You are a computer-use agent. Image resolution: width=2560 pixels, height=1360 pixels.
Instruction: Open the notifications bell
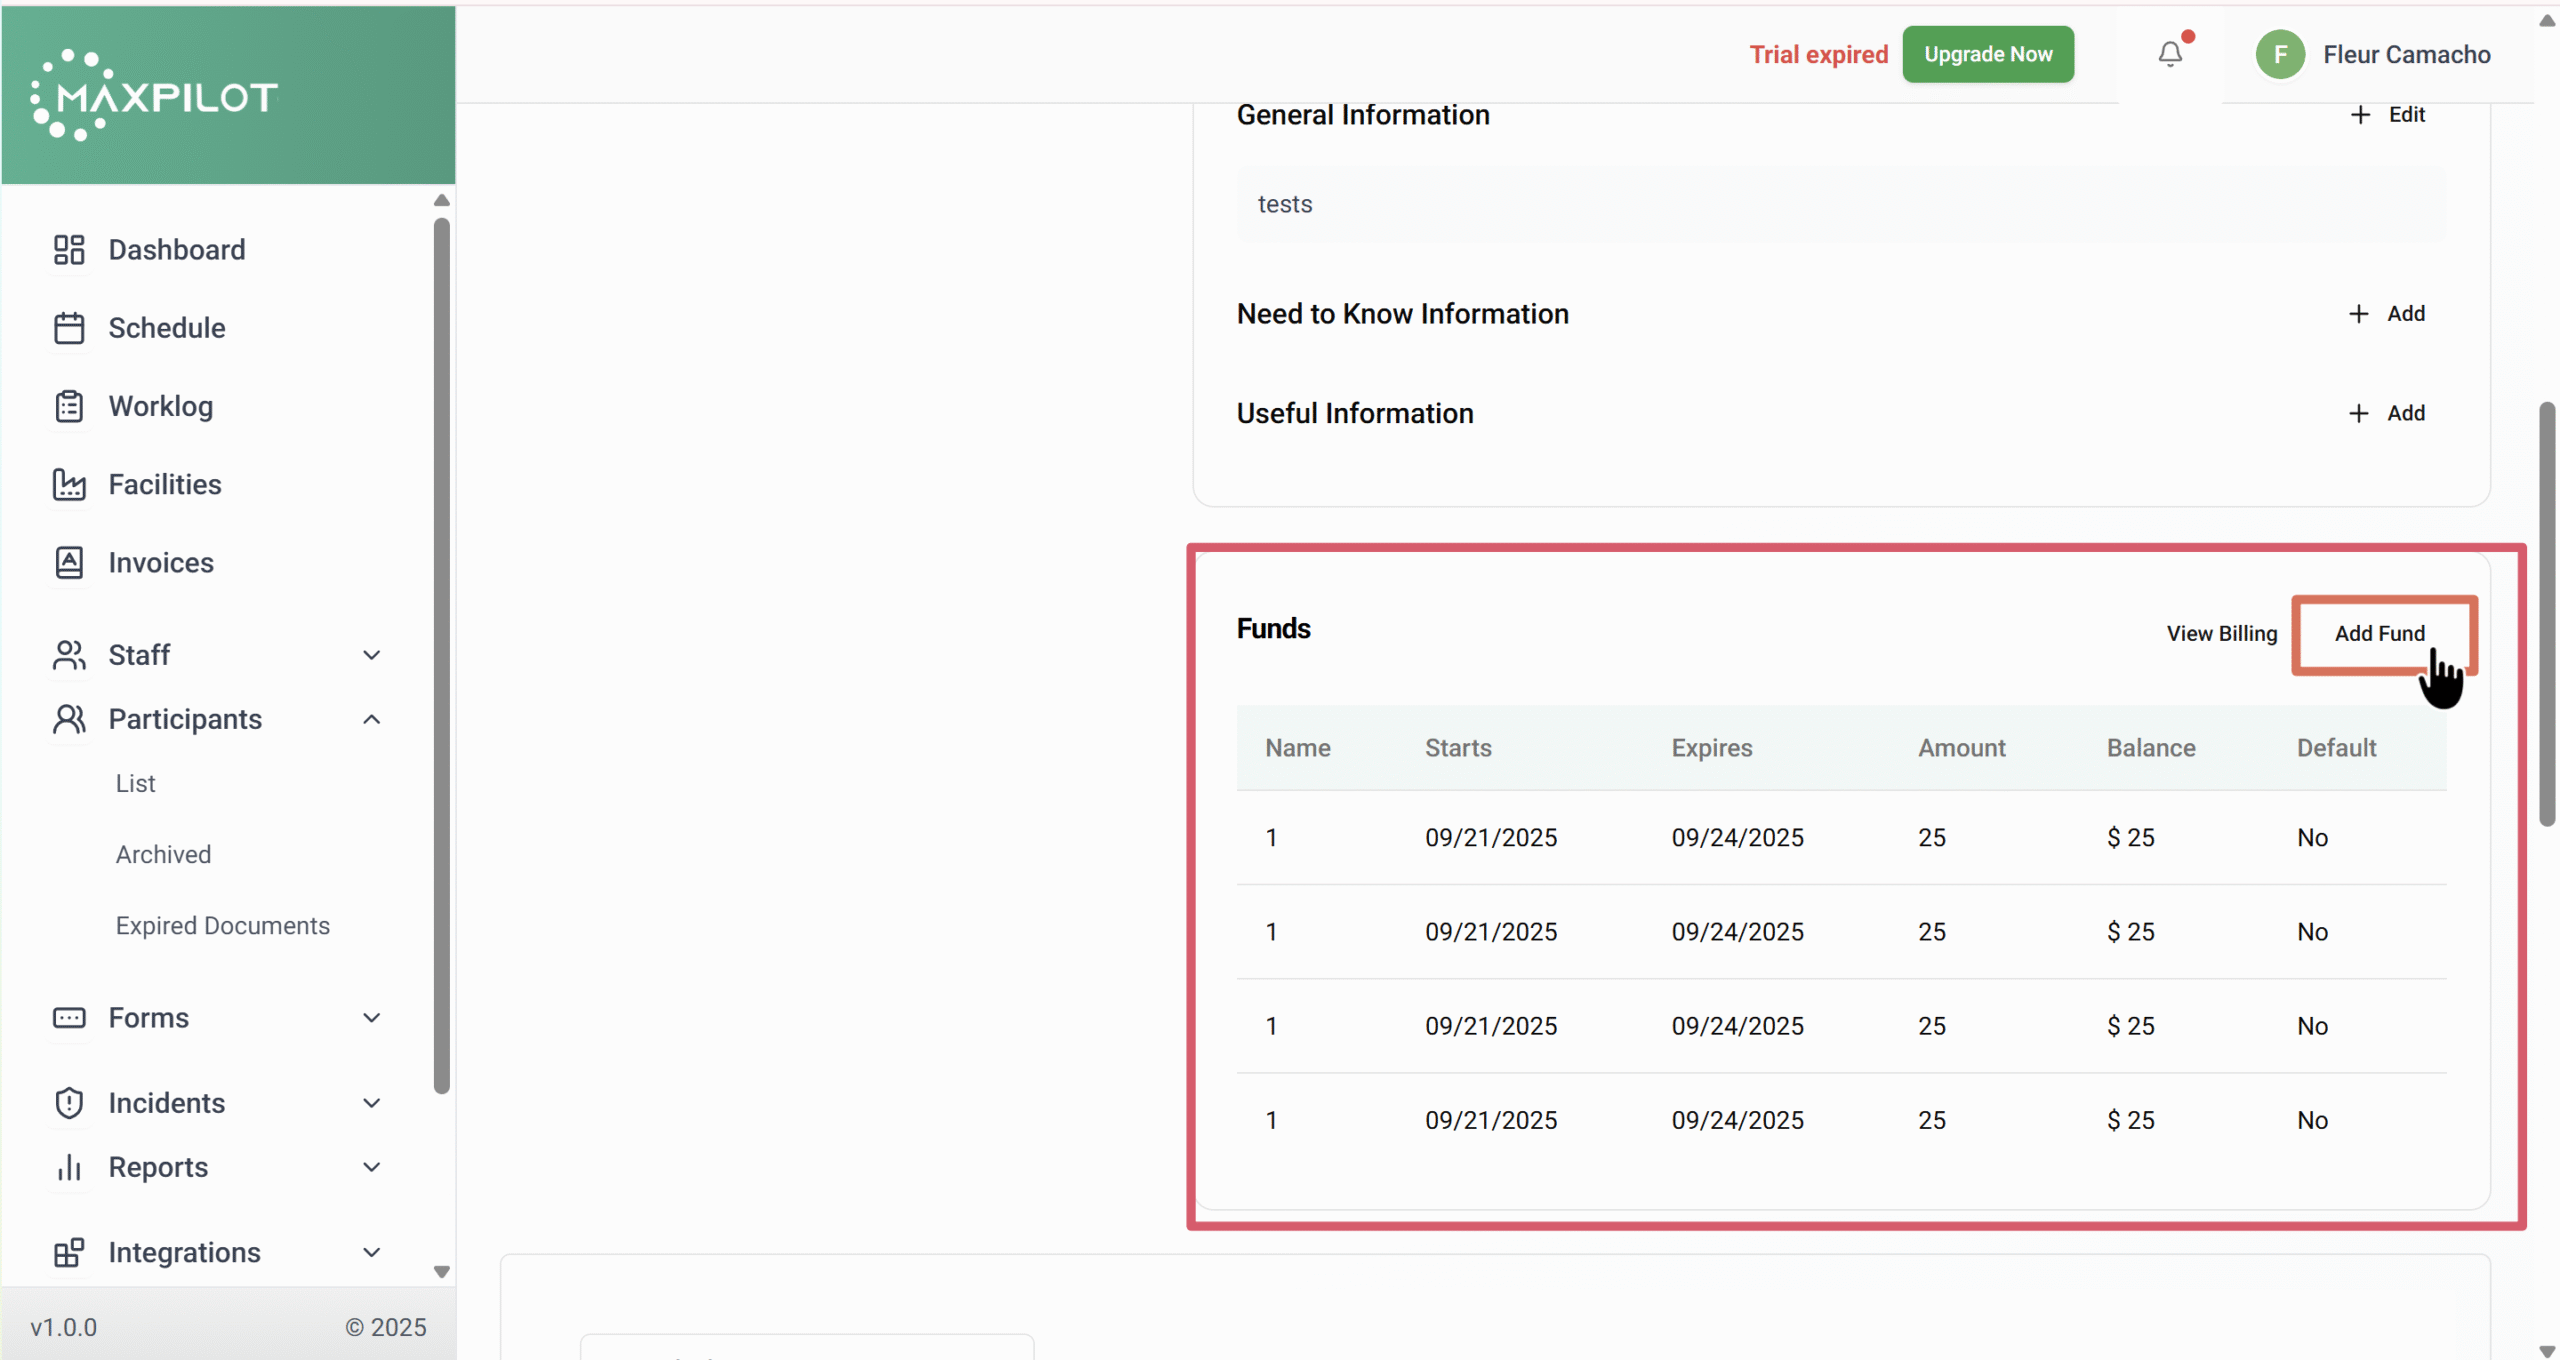(2170, 54)
